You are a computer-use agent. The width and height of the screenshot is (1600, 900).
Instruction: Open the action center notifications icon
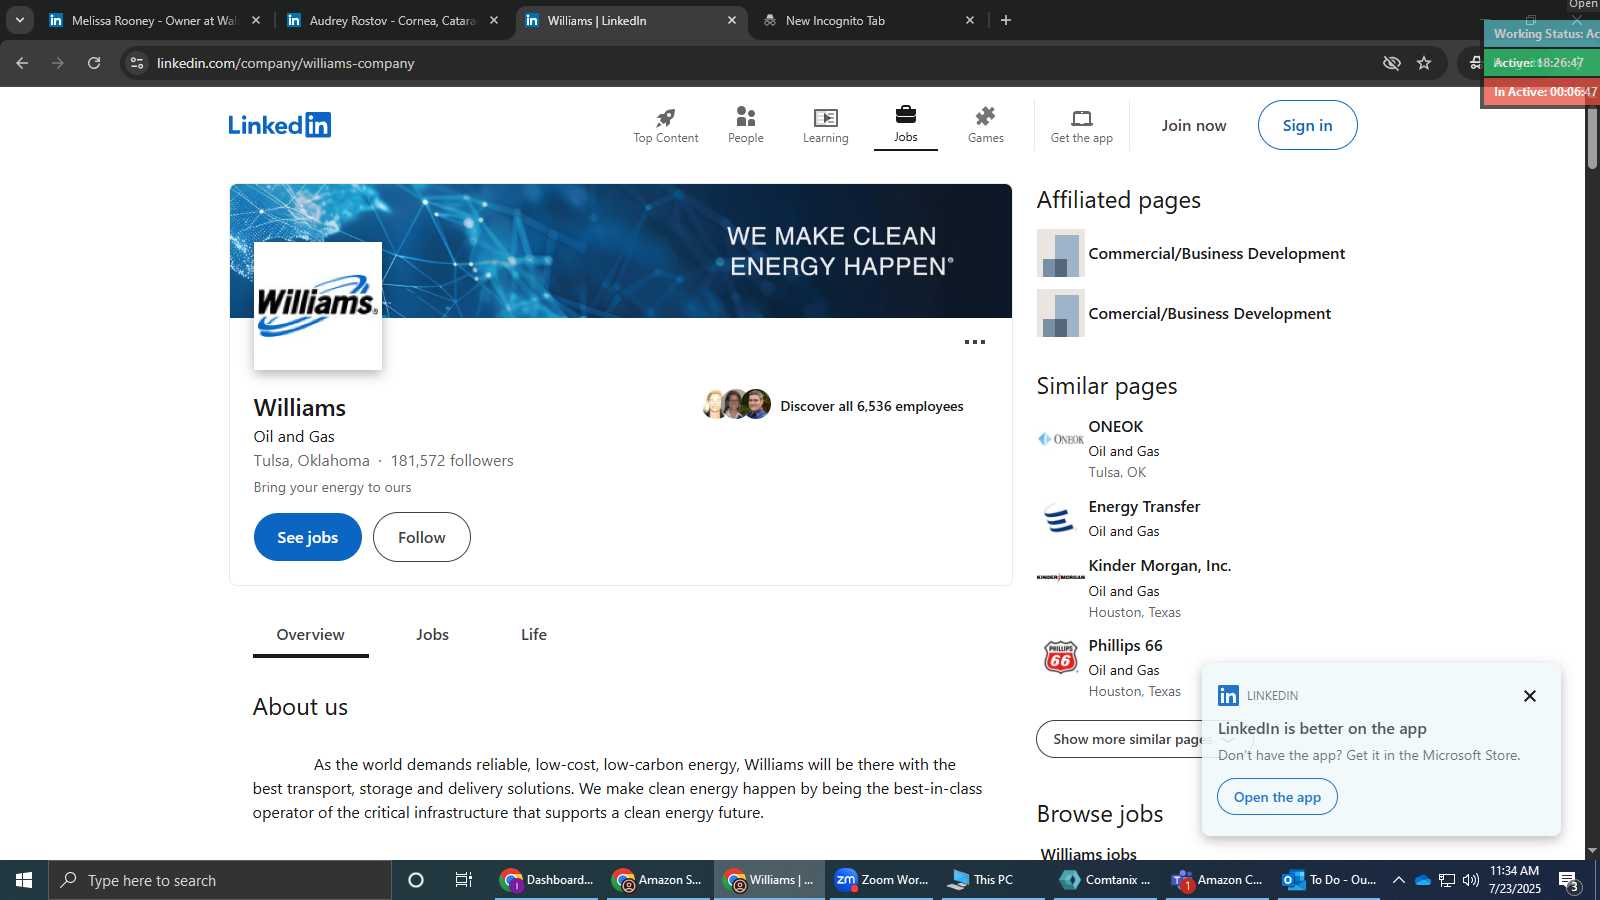pos(1569,880)
